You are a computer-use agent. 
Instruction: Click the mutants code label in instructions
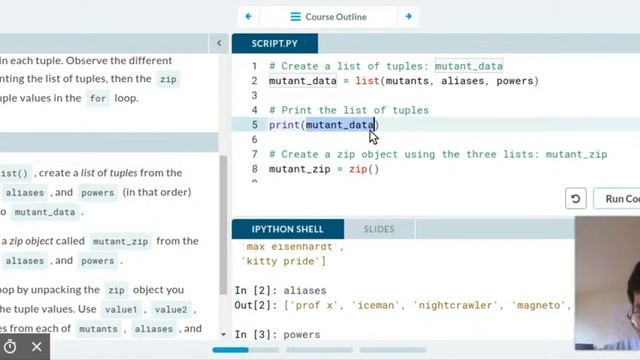(98, 329)
